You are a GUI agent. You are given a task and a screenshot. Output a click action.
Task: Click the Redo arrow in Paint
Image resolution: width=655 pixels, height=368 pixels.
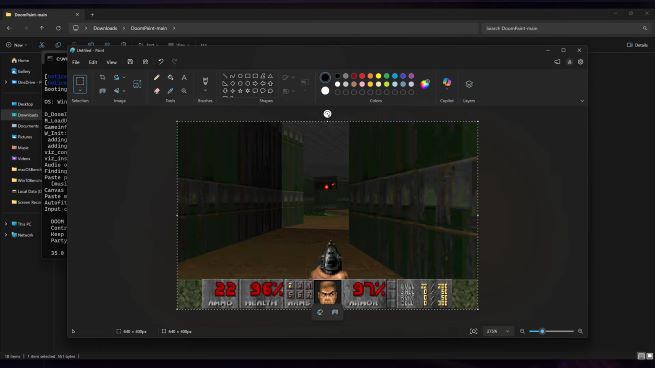(175, 62)
